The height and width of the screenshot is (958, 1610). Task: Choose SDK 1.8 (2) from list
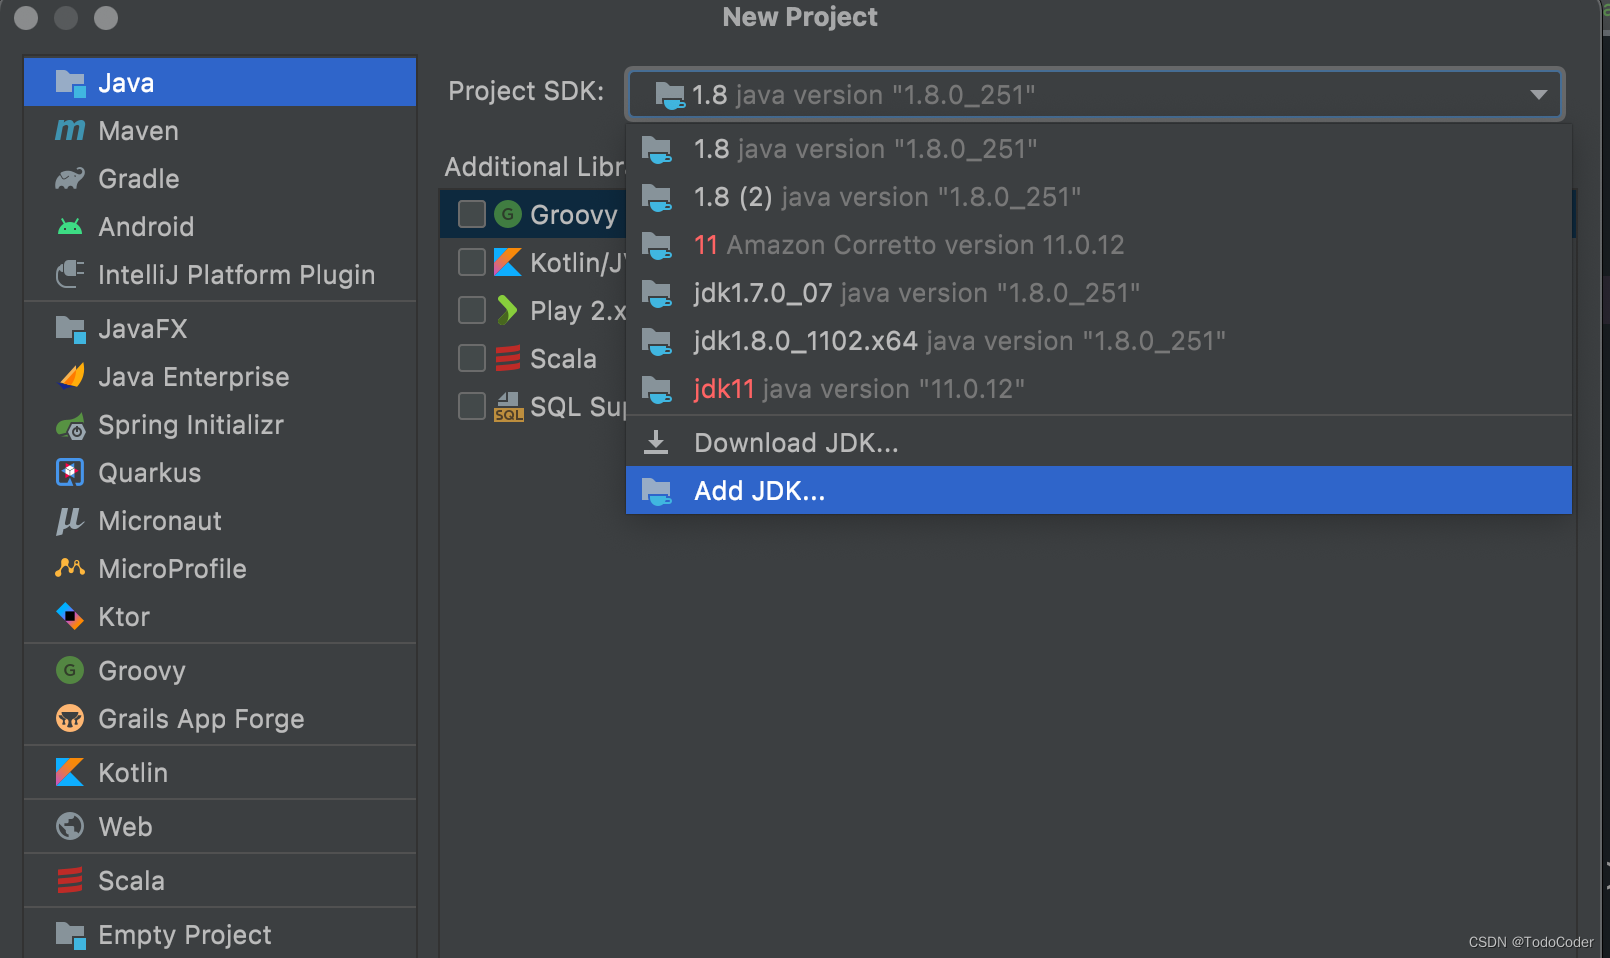(x=1098, y=197)
